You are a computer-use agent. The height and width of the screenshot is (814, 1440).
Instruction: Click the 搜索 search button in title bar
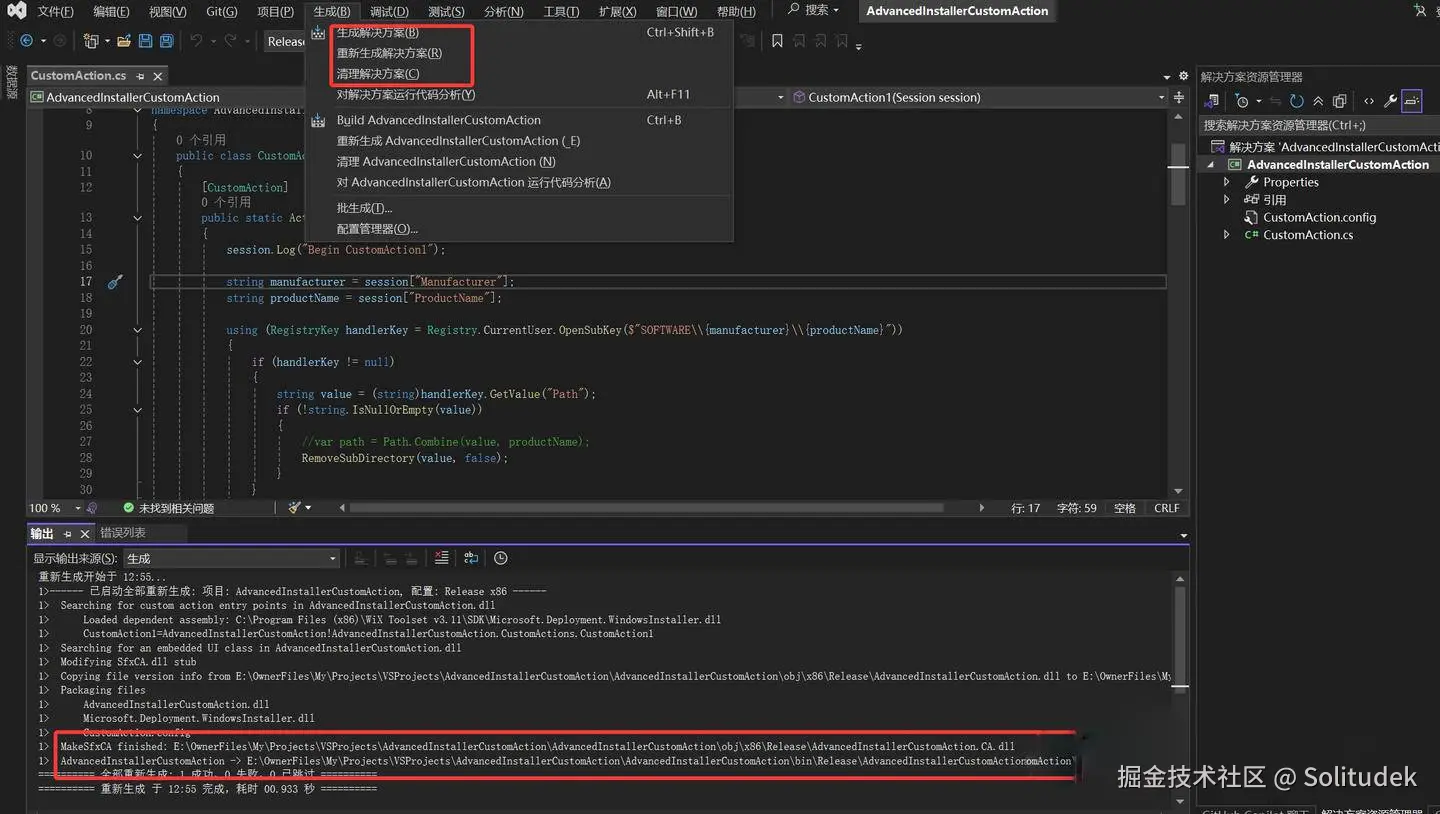point(813,10)
